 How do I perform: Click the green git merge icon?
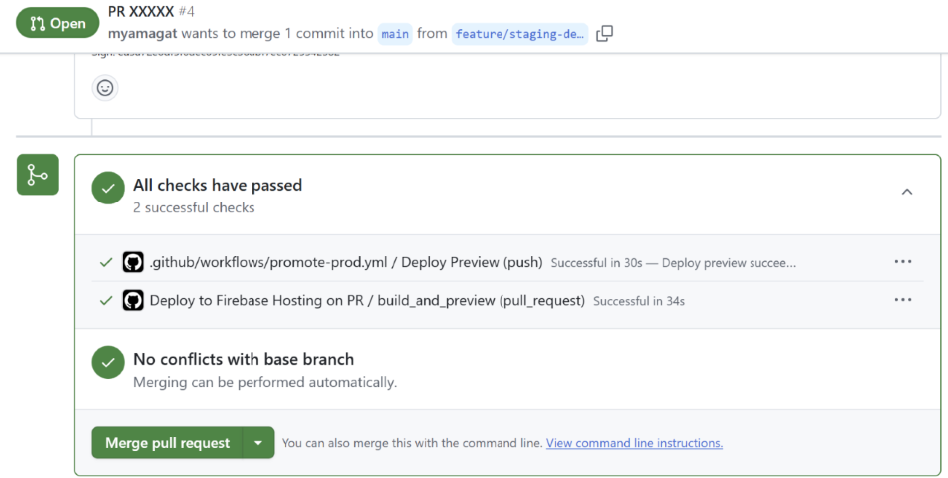point(37,175)
